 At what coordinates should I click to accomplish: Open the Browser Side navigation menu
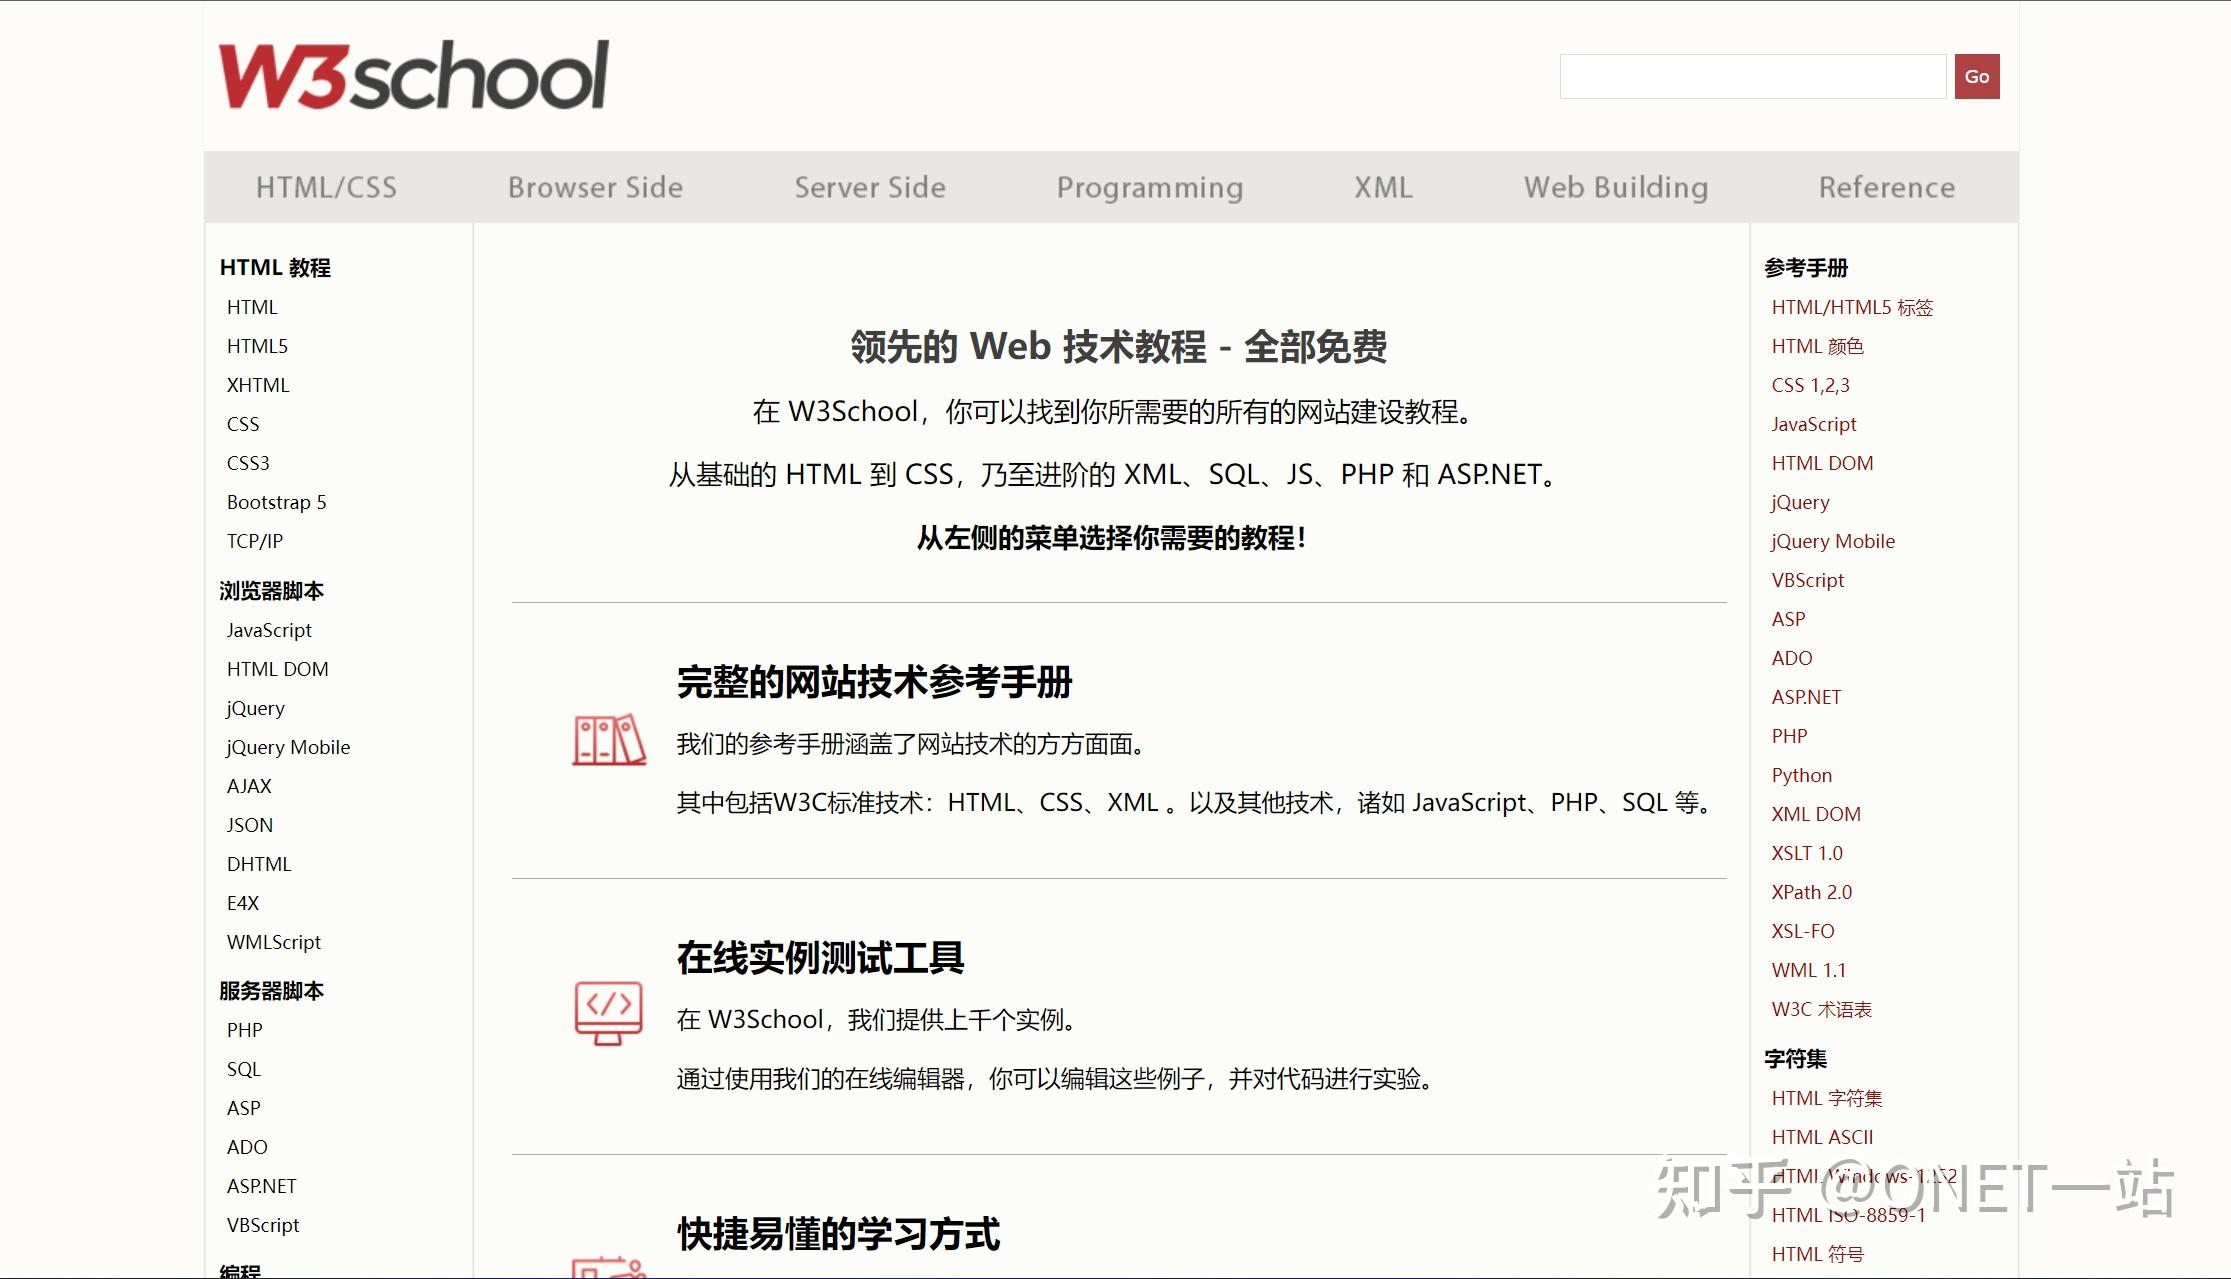tap(596, 186)
